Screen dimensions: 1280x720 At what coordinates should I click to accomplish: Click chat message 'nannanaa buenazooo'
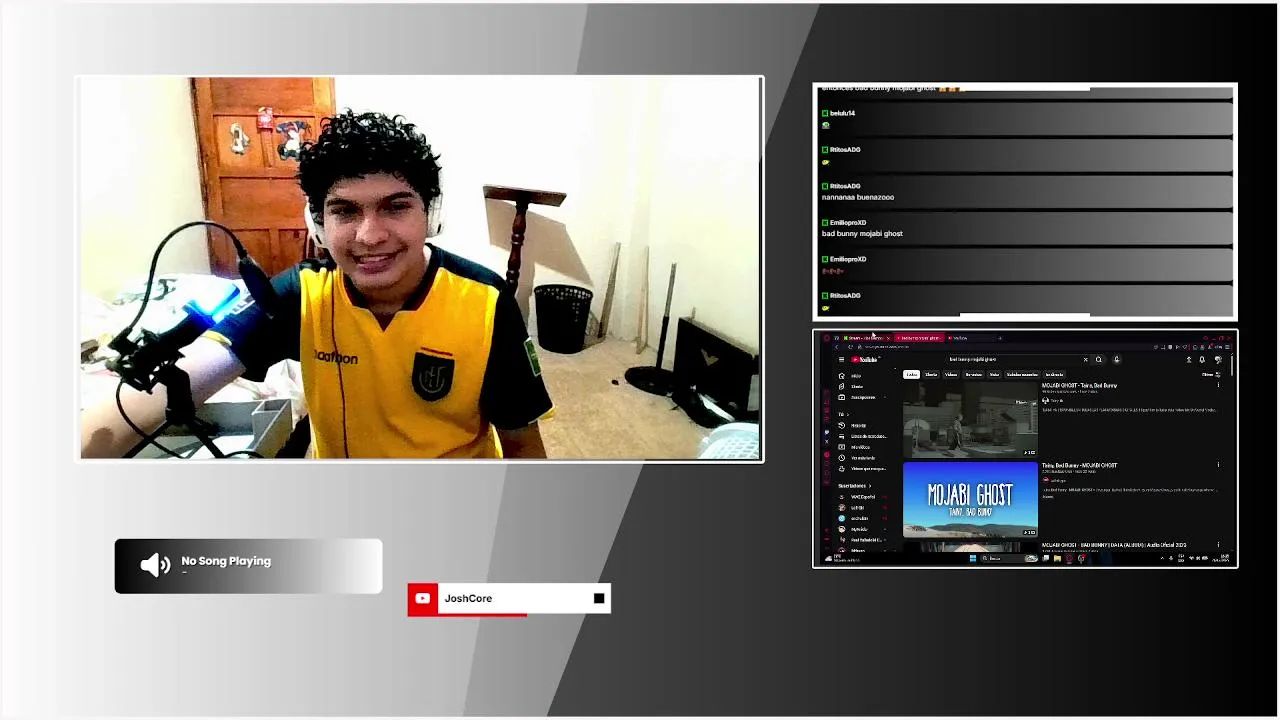click(x=858, y=197)
